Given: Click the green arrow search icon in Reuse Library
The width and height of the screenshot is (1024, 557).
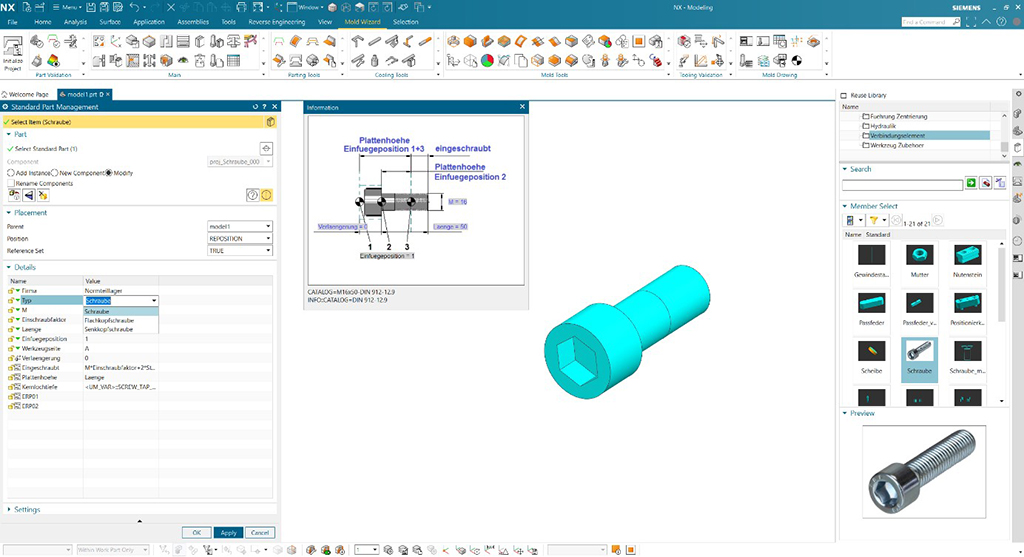Looking at the screenshot, I should [x=971, y=183].
